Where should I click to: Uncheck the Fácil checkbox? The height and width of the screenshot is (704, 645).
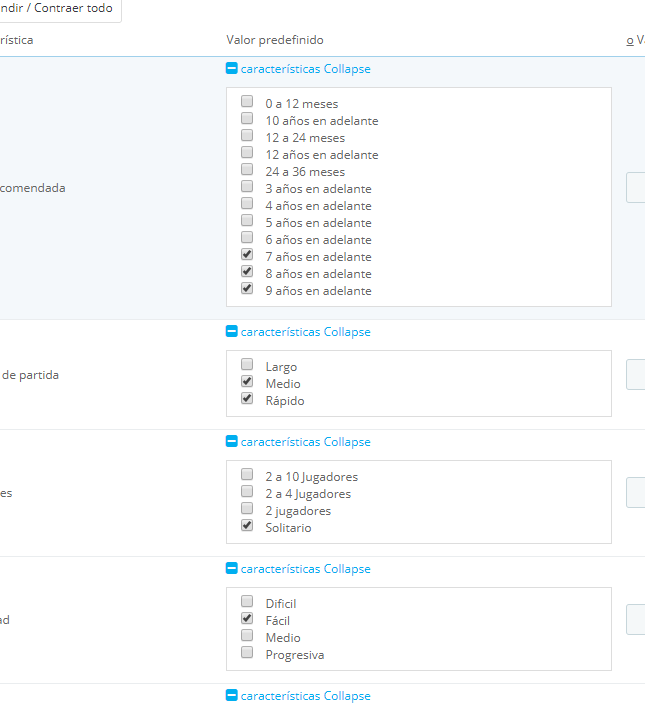[247, 618]
